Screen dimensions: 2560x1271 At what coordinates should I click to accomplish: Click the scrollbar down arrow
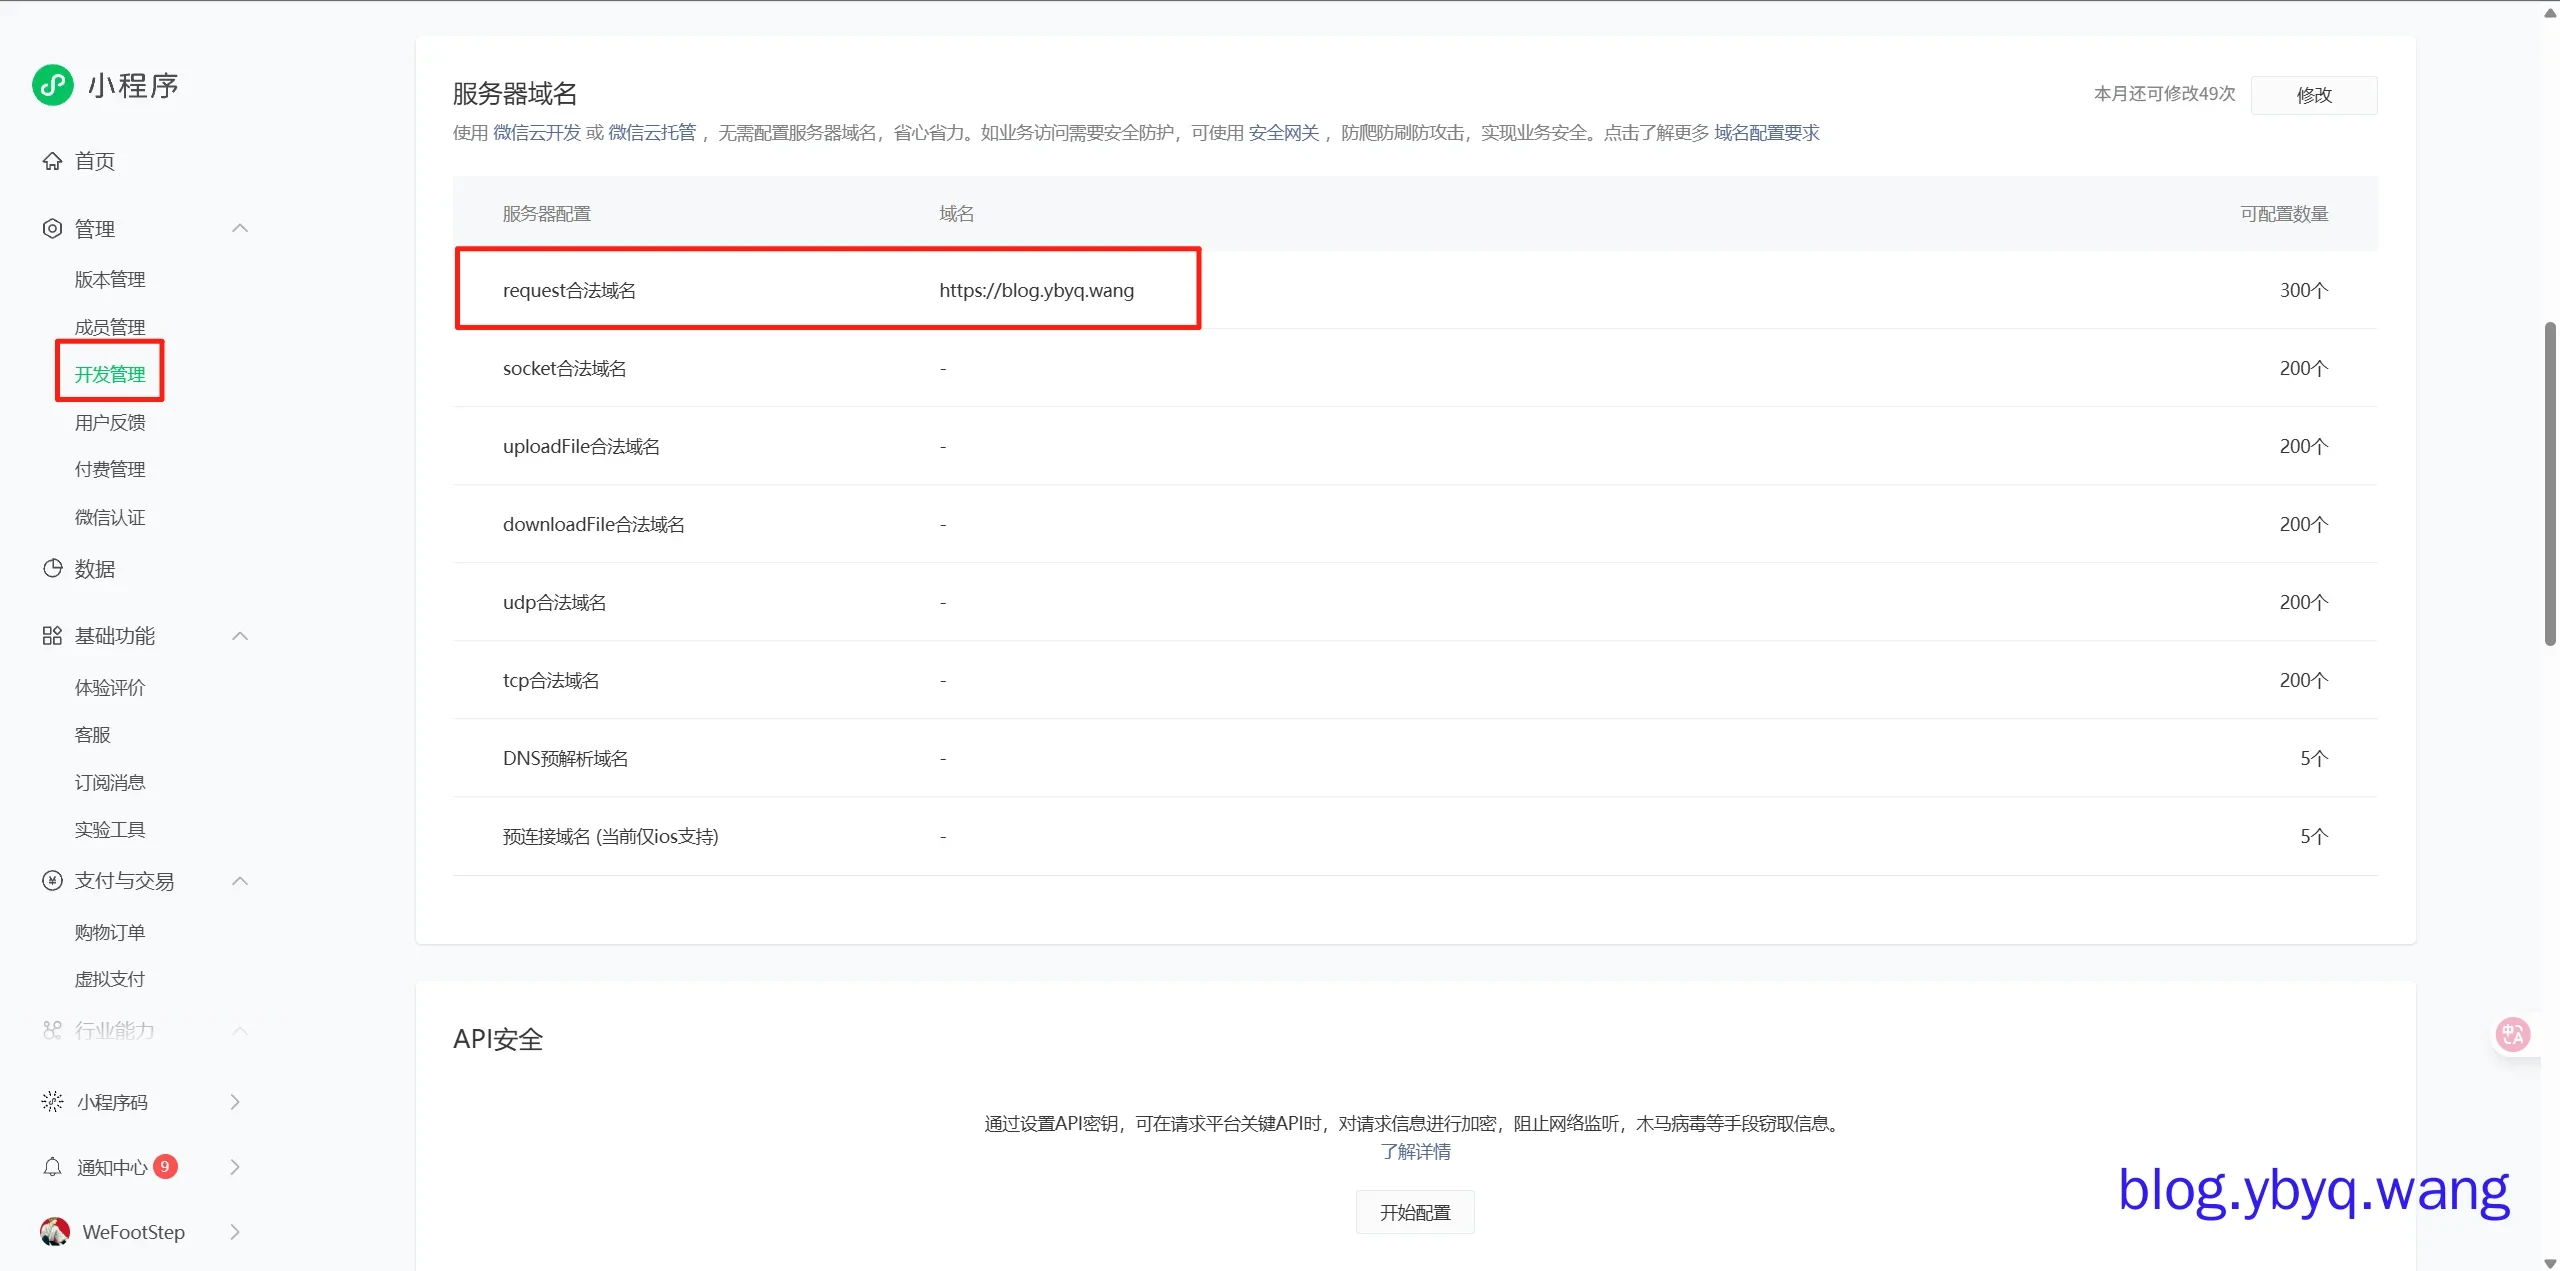(2550, 1262)
